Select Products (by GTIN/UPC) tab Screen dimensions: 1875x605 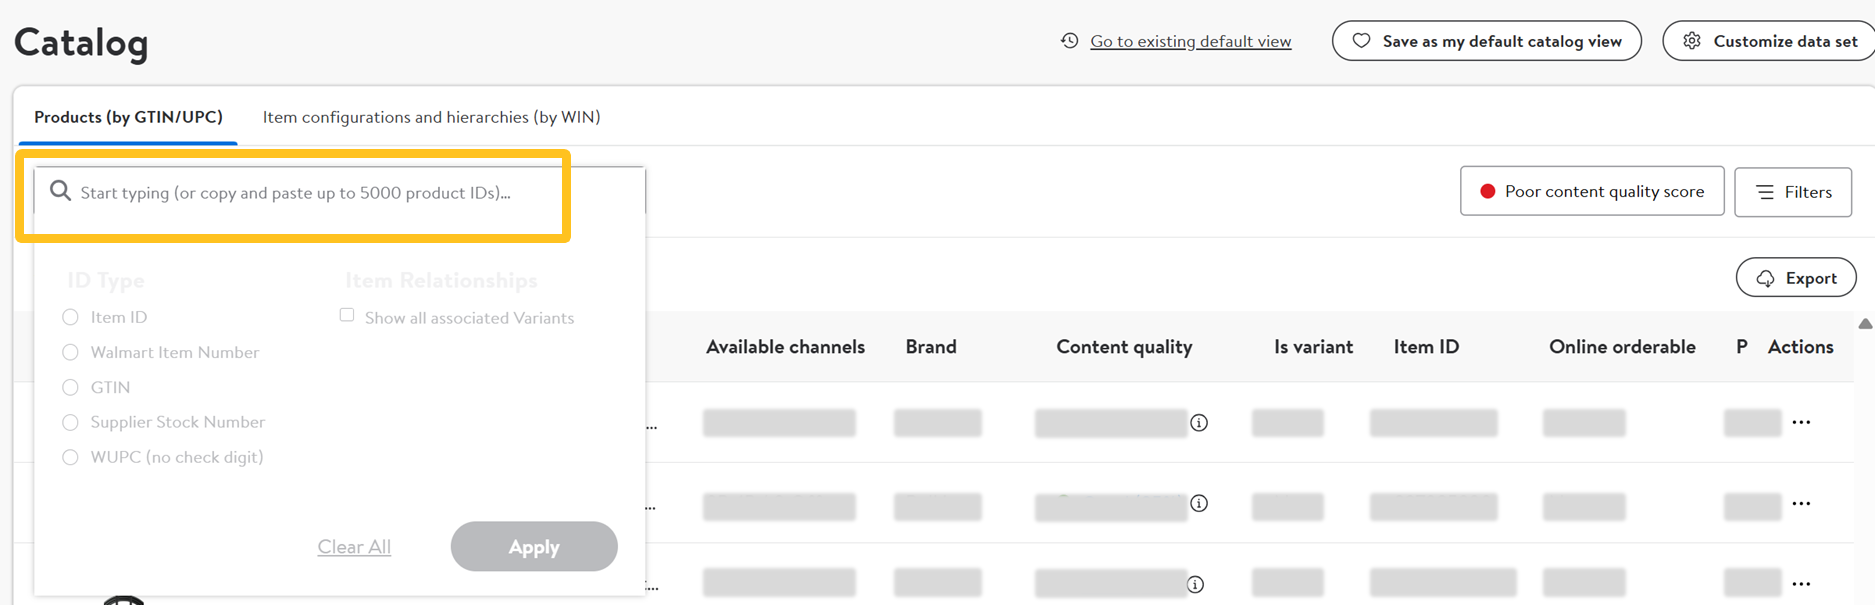point(128,117)
